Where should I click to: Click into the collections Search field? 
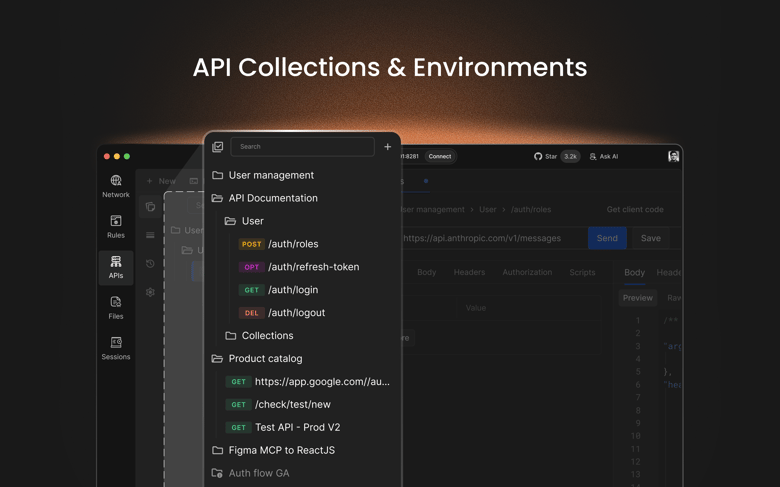(x=302, y=147)
